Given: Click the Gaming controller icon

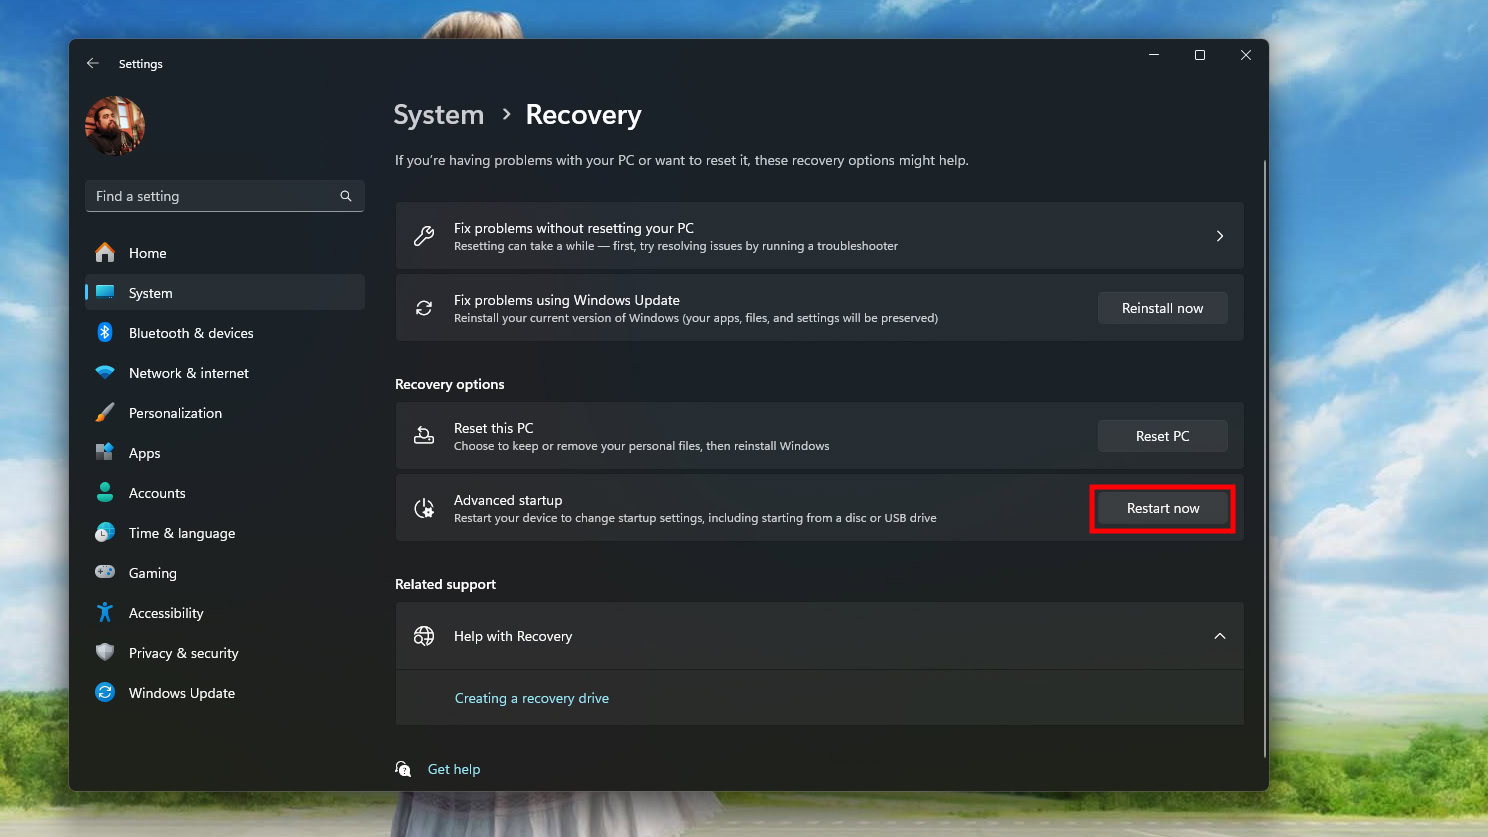Looking at the screenshot, I should (105, 572).
